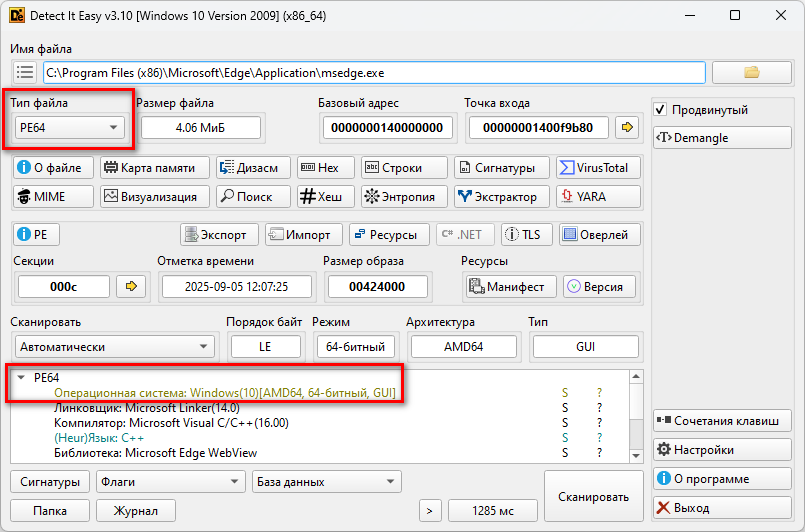805x532 pixels.
Task: Click the 'Отметка времени' timestamp field
Action: tap(237, 287)
